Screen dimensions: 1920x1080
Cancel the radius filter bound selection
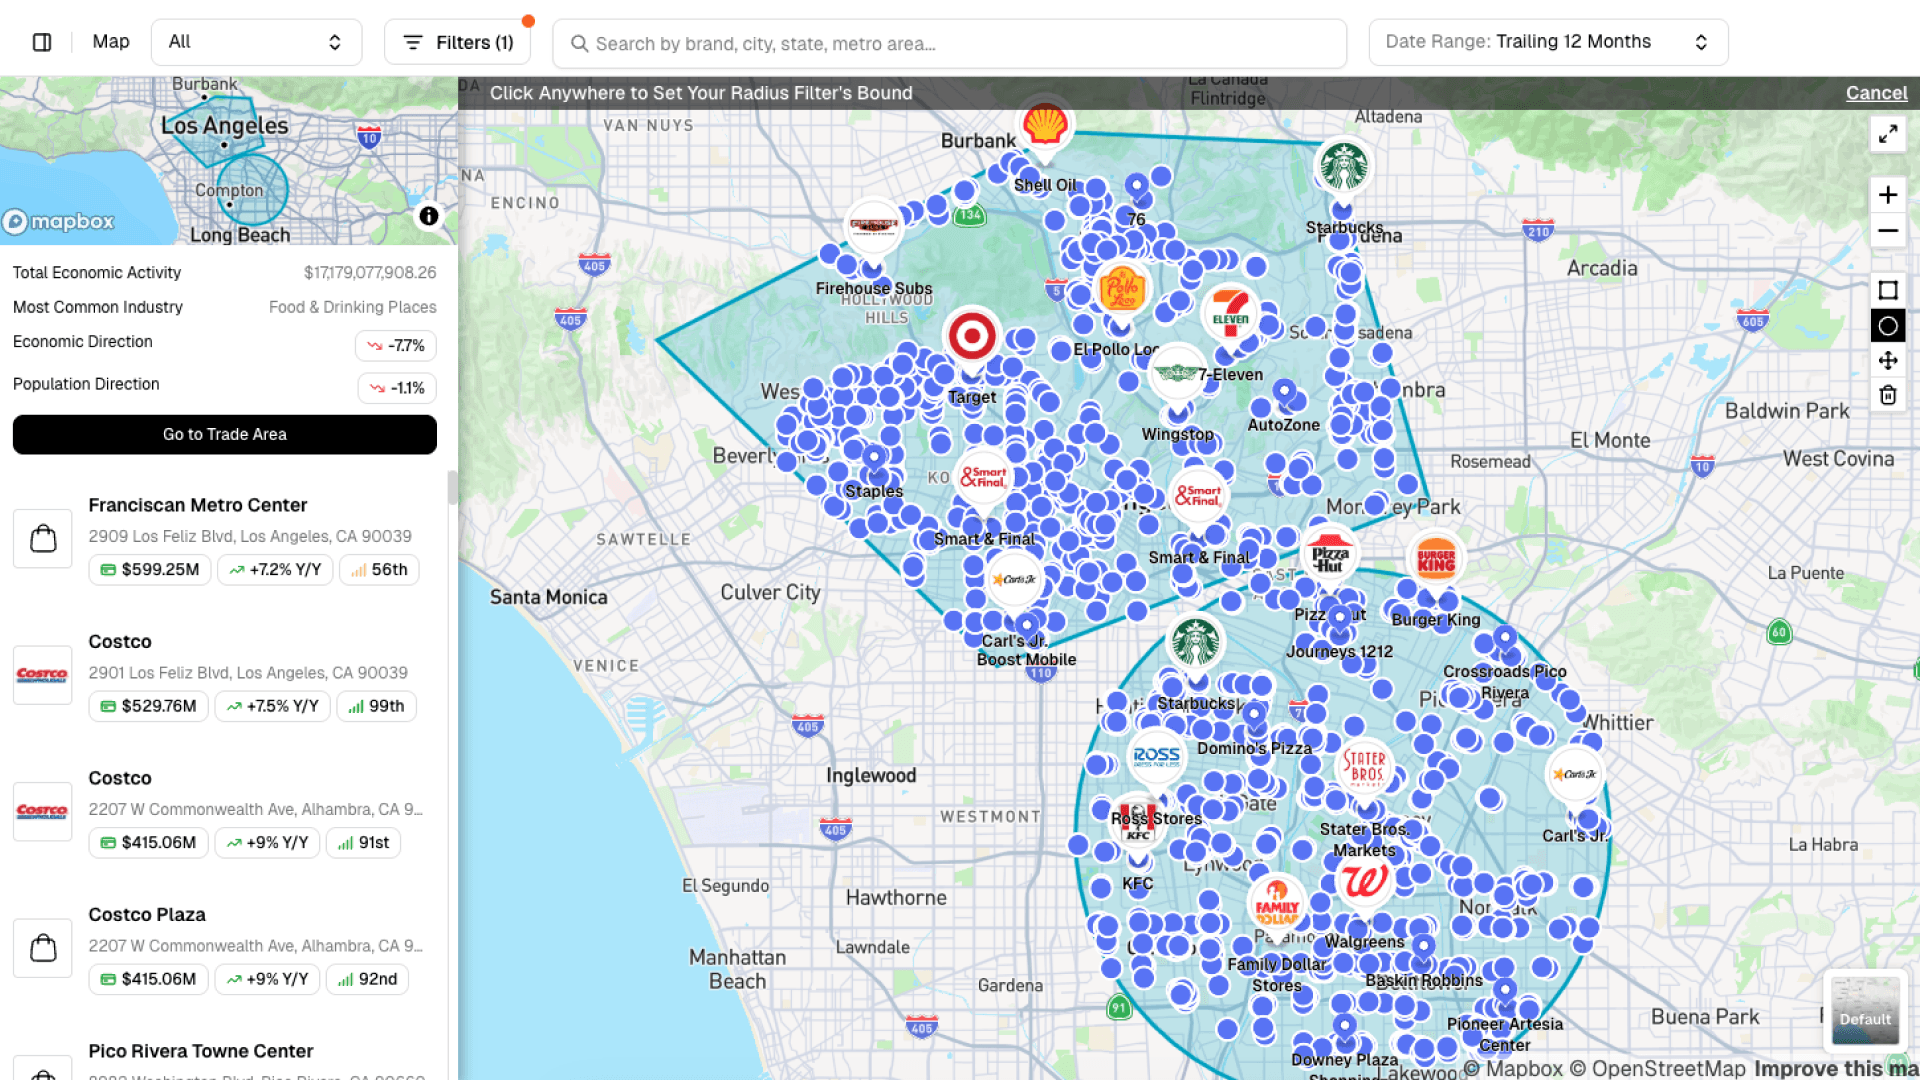(x=1876, y=93)
